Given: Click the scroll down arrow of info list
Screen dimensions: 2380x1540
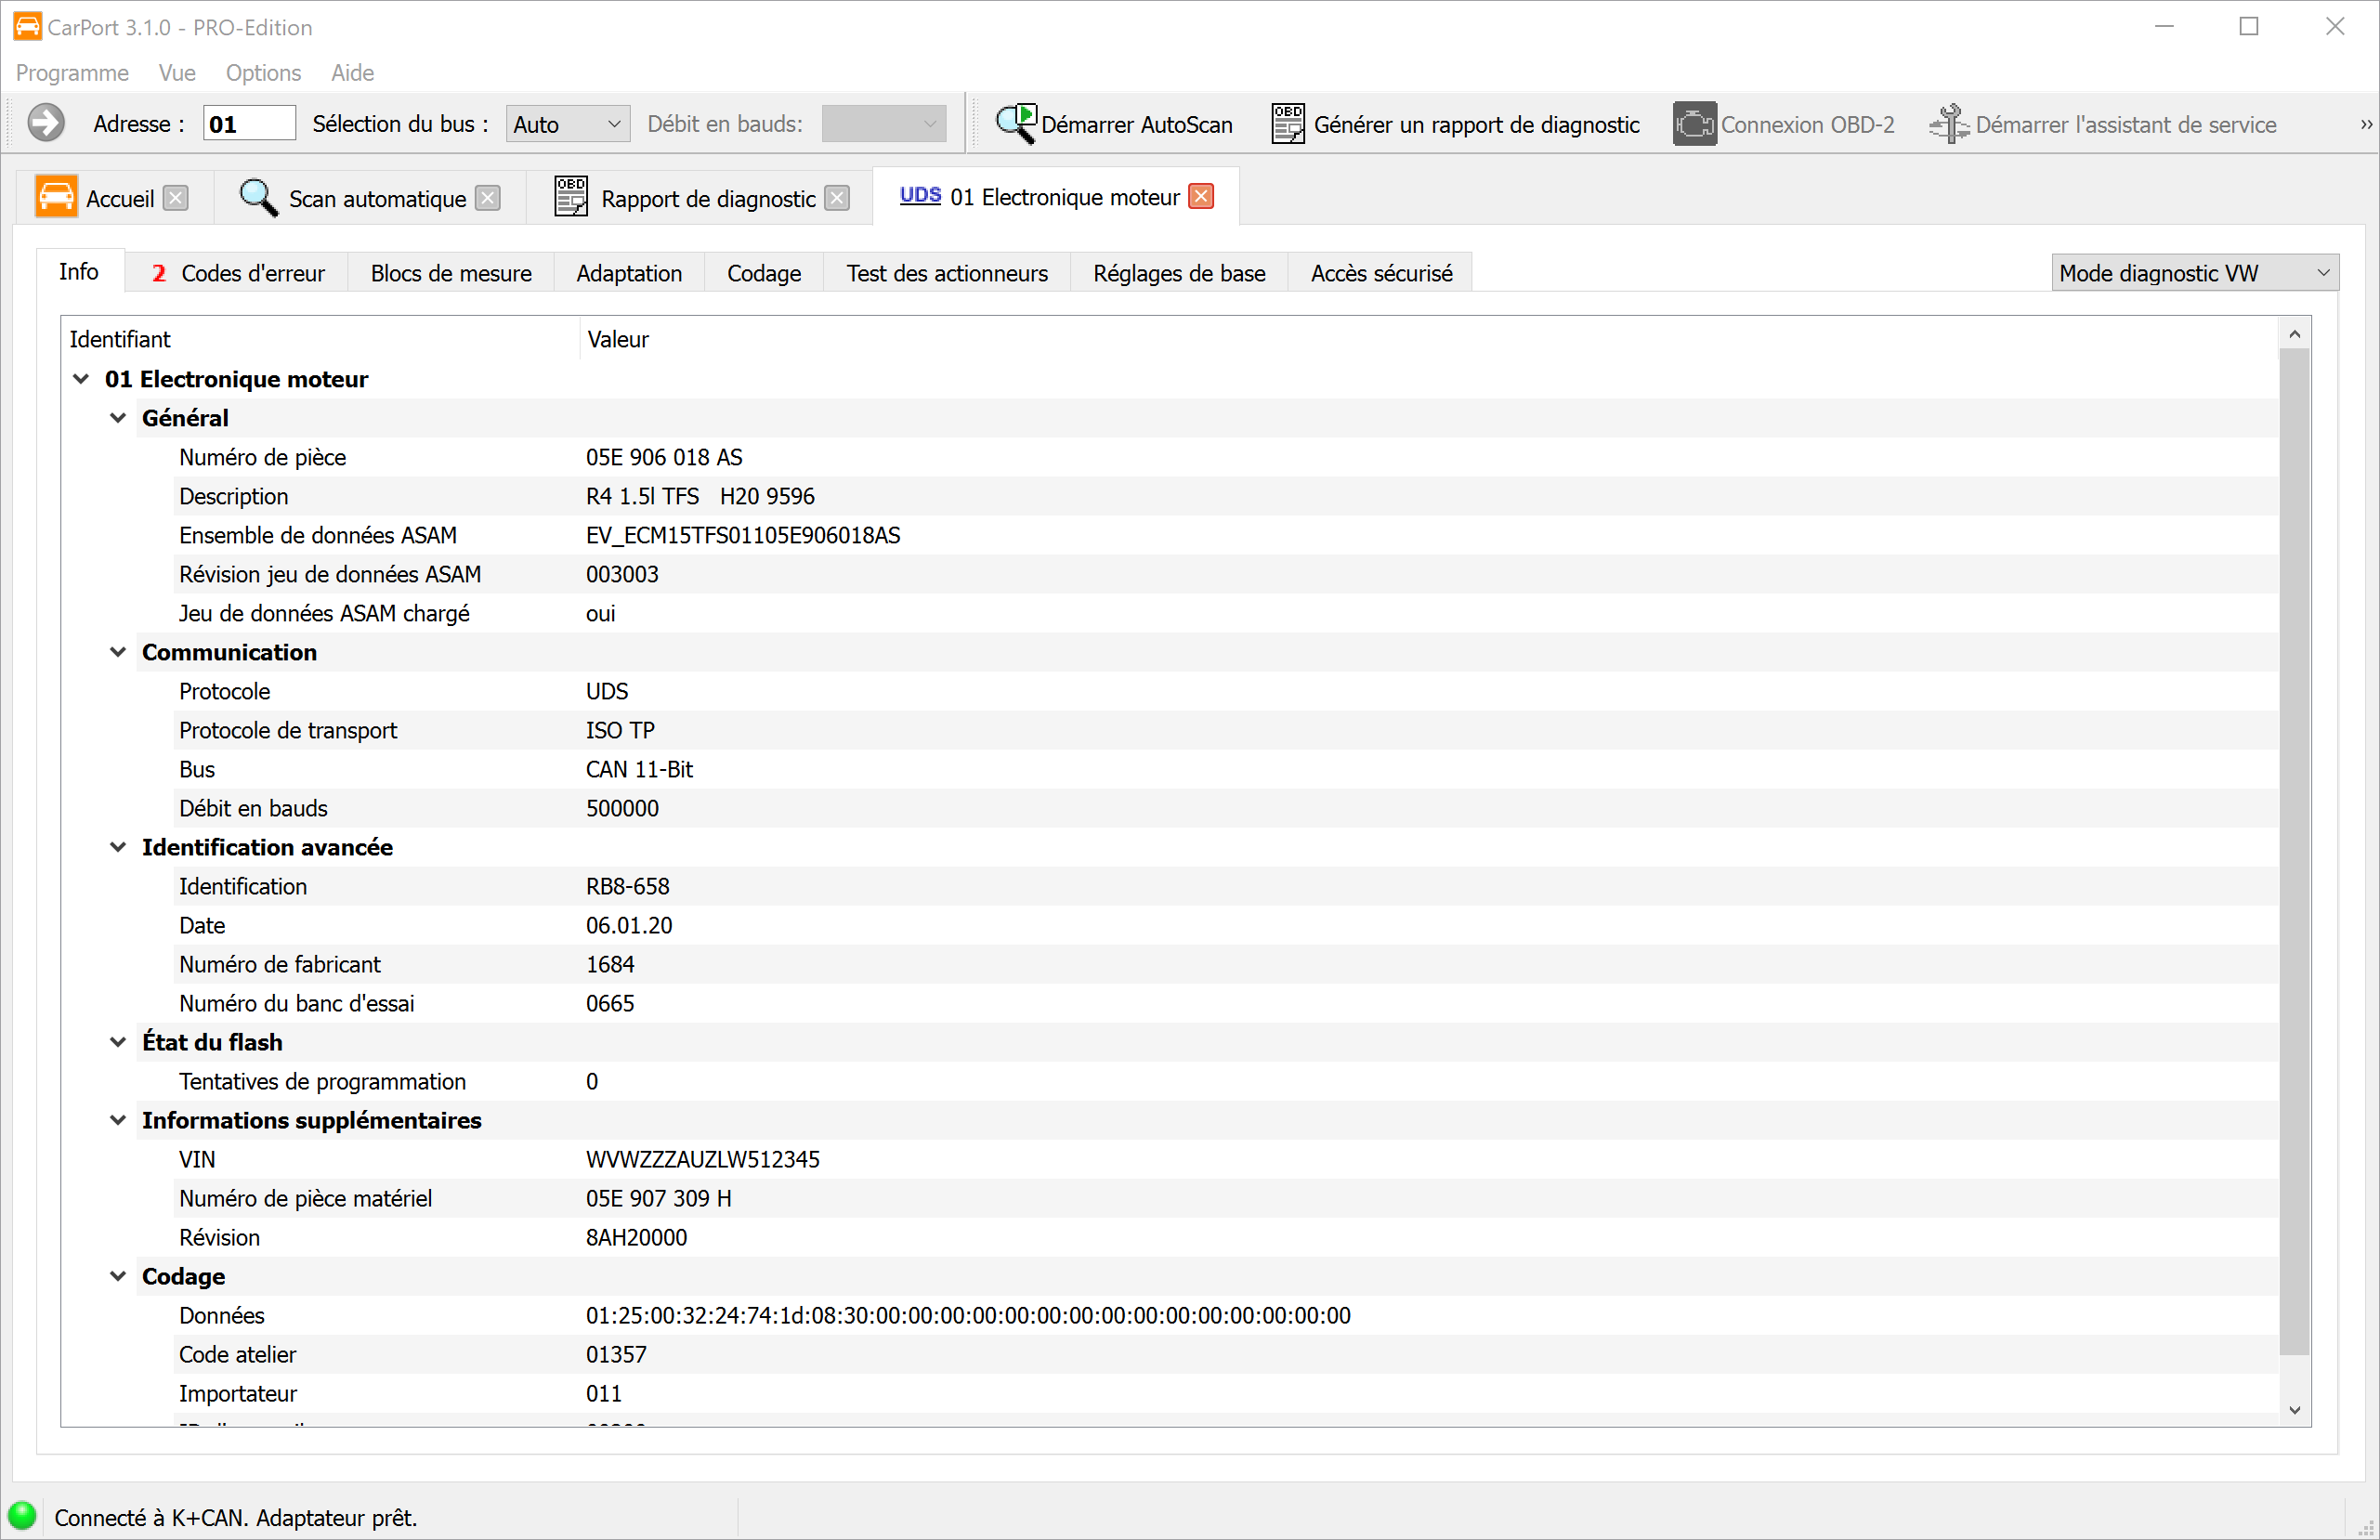Looking at the screenshot, I should (x=2294, y=1409).
